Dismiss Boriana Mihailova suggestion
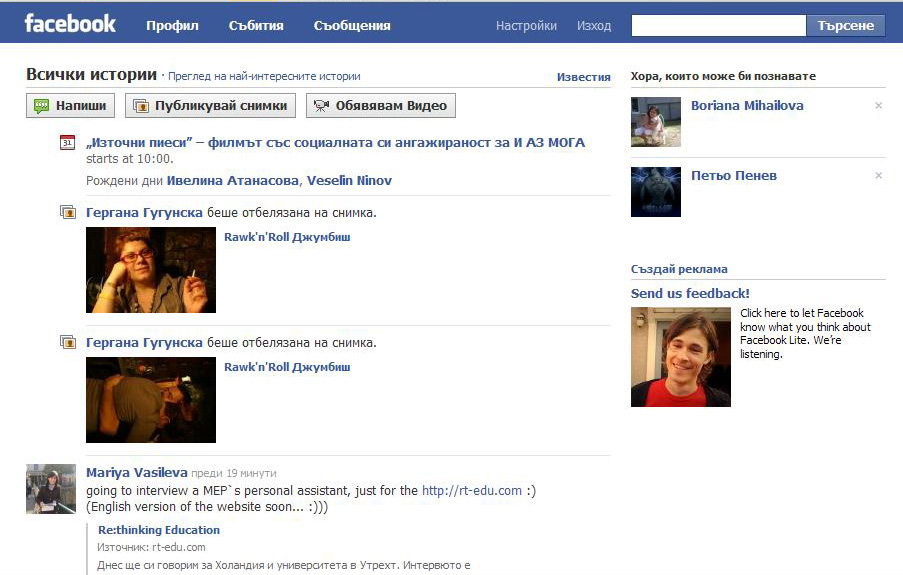This screenshot has height=575, width=903. [878, 105]
